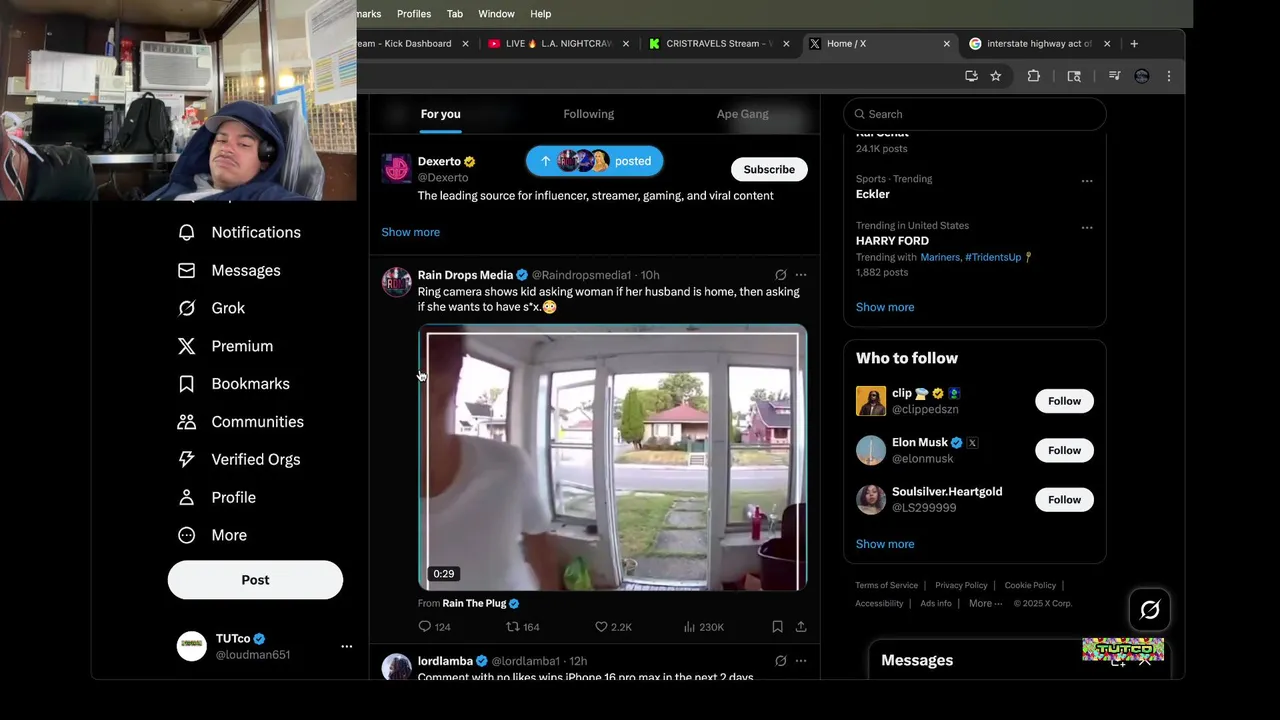Bookmark this page with star icon
Image resolution: width=1280 pixels, height=720 pixels.
996,76
